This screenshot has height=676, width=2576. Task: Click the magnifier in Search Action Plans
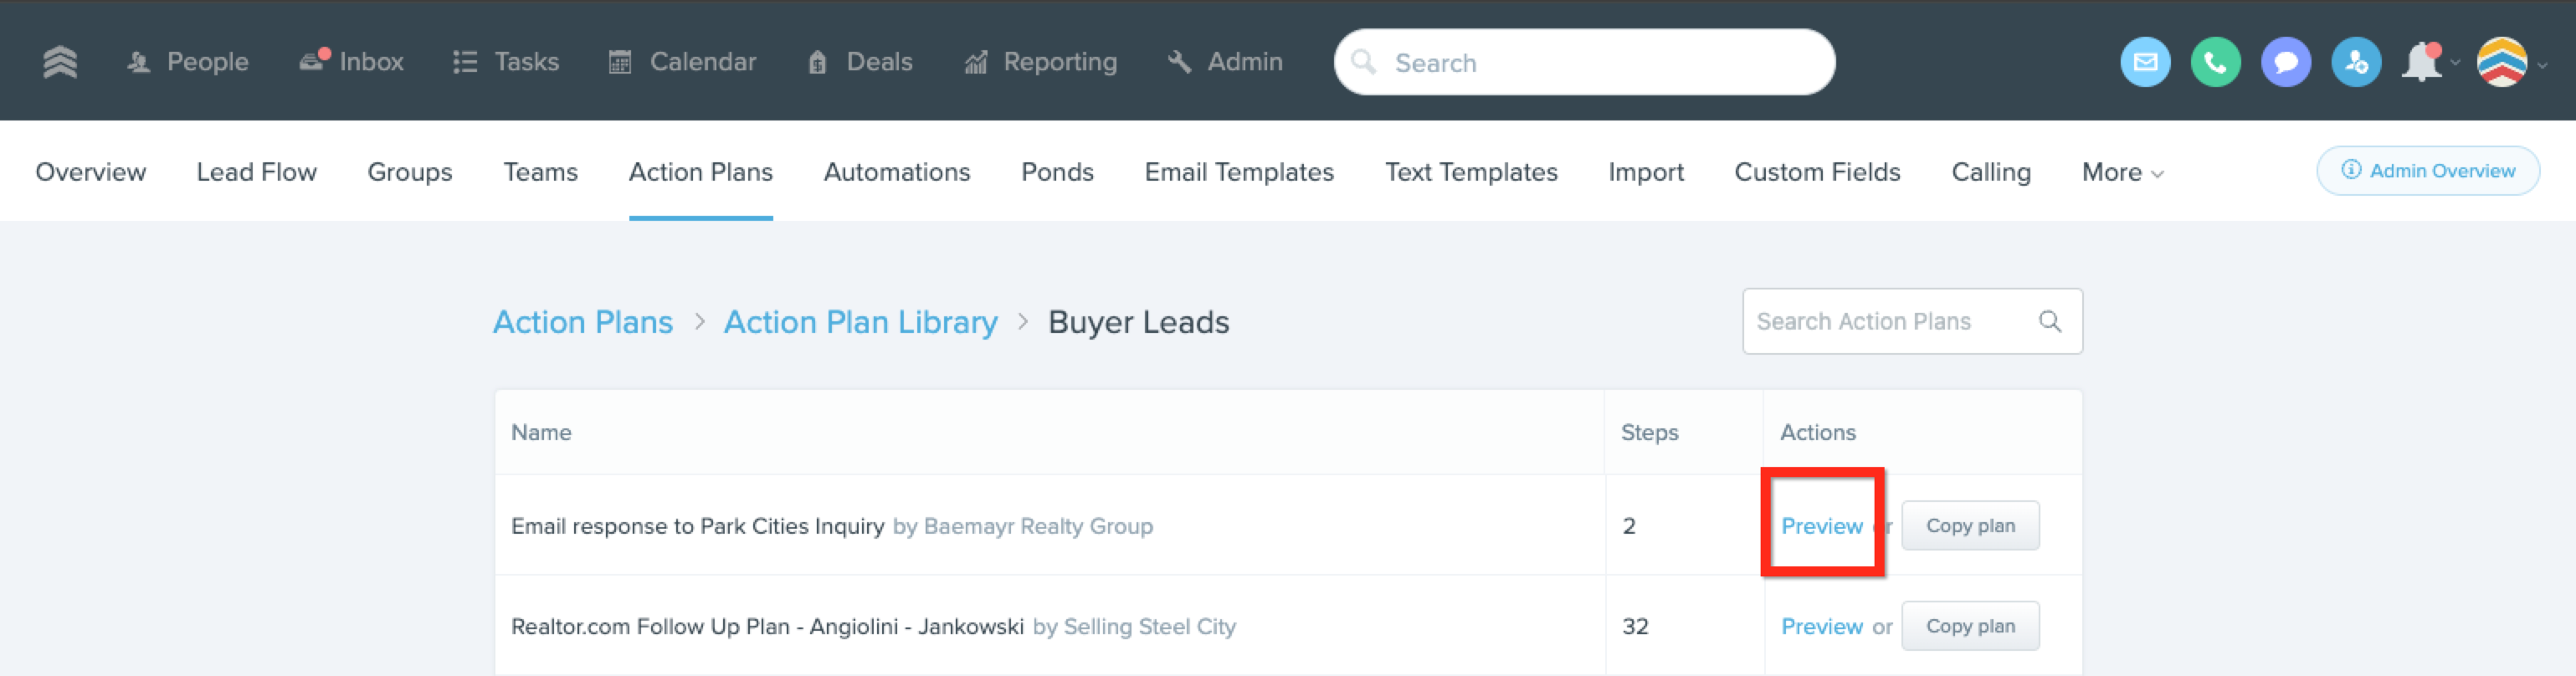click(x=2049, y=321)
